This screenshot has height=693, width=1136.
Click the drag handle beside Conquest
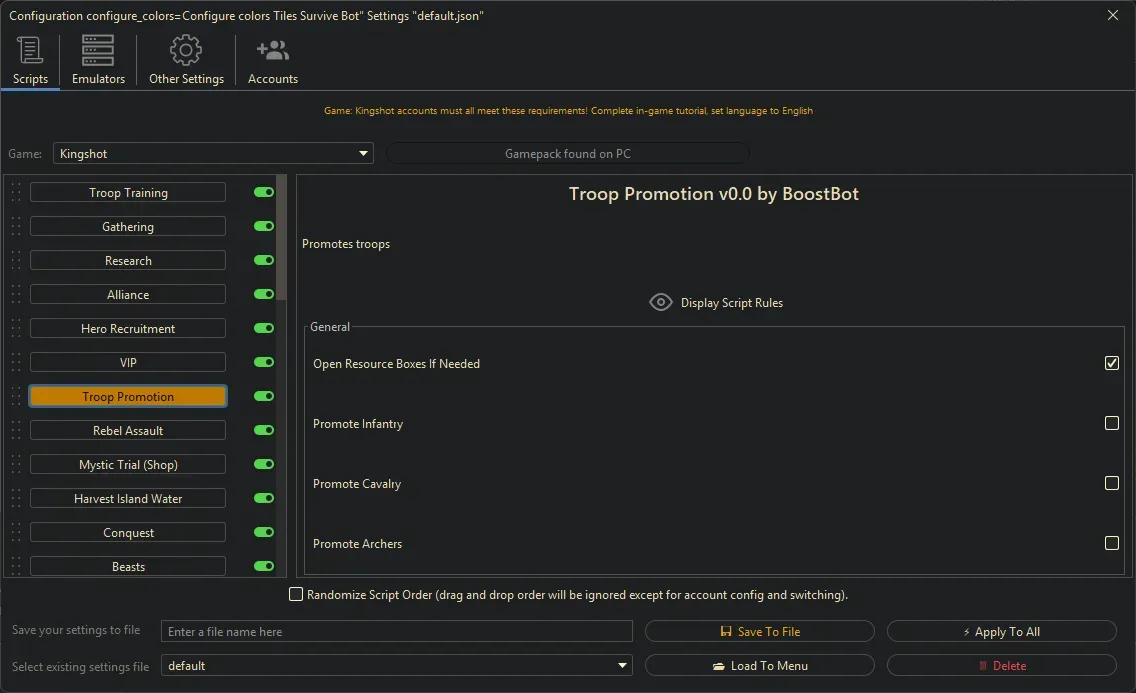[16, 533]
